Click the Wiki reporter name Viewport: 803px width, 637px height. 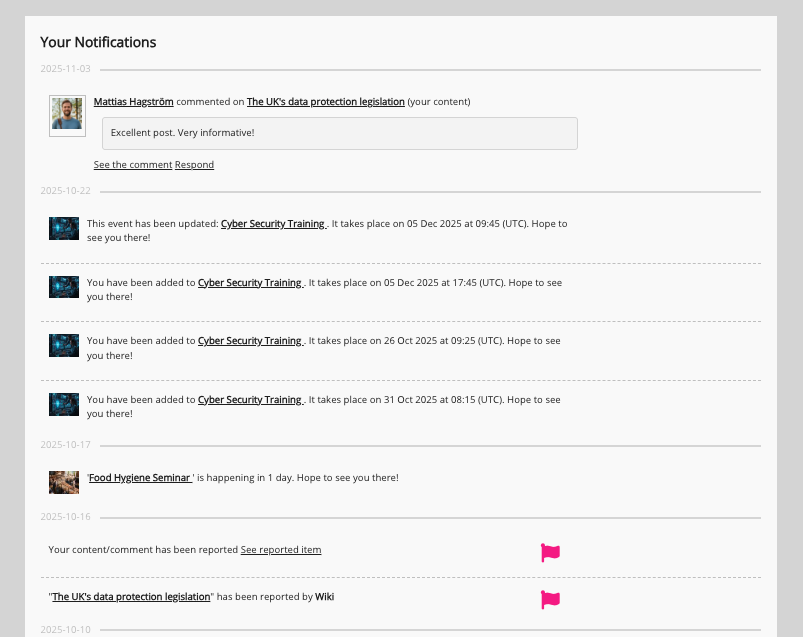pyautogui.click(x=324, y=597)
